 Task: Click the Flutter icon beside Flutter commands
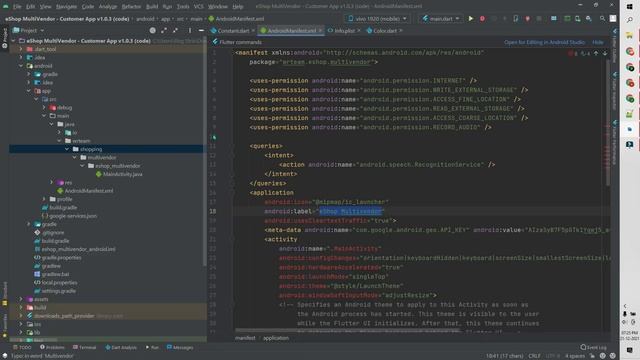click(215, 42)
